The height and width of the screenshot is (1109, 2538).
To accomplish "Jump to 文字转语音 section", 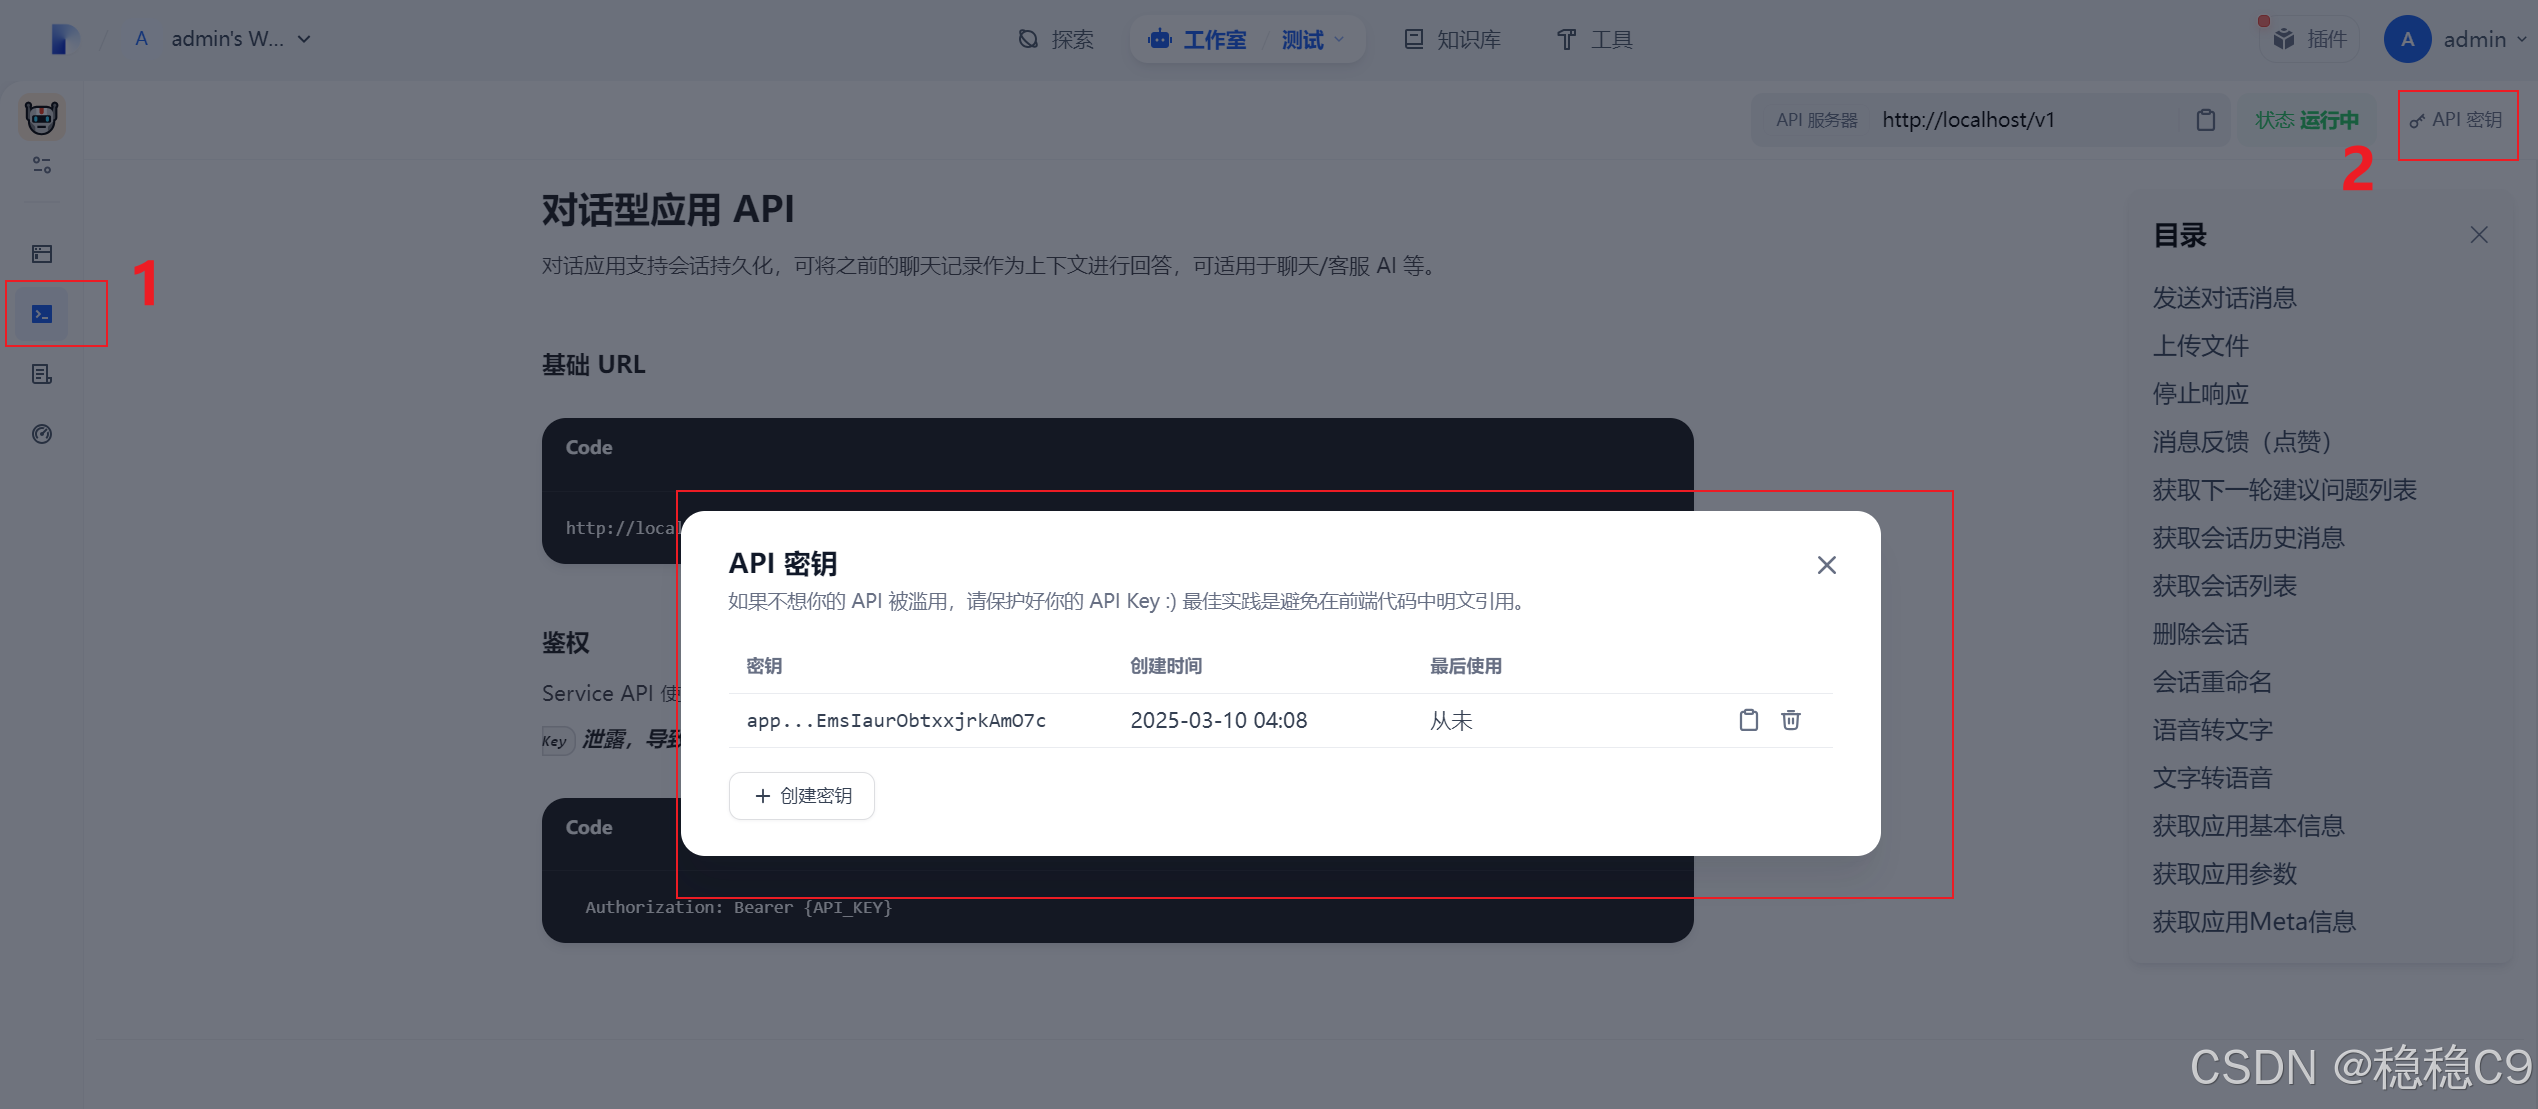I will 2212,778.
